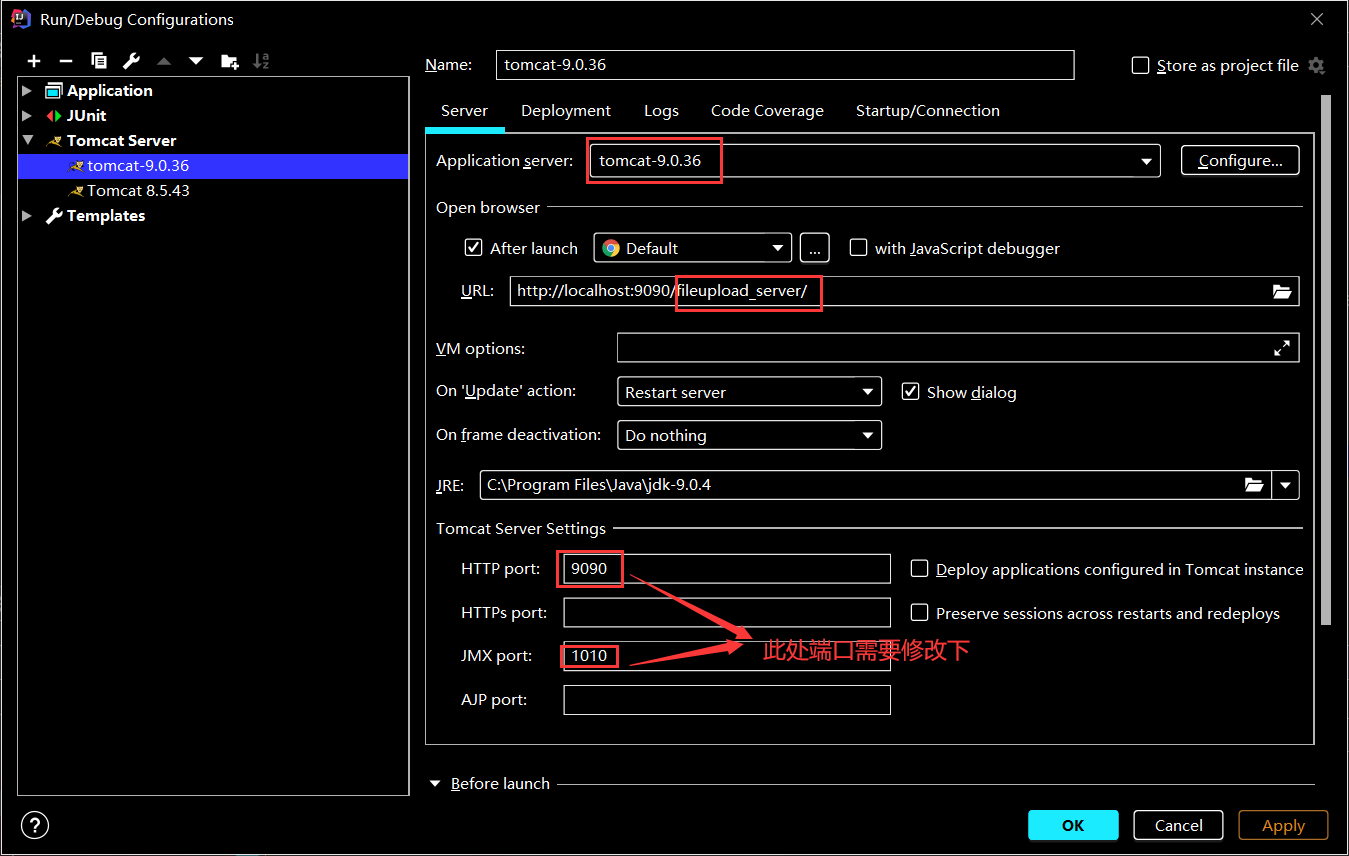The image size is (1349, 856).
Task: Toggle the Show dialog checkbox
Action: point(910,392)
